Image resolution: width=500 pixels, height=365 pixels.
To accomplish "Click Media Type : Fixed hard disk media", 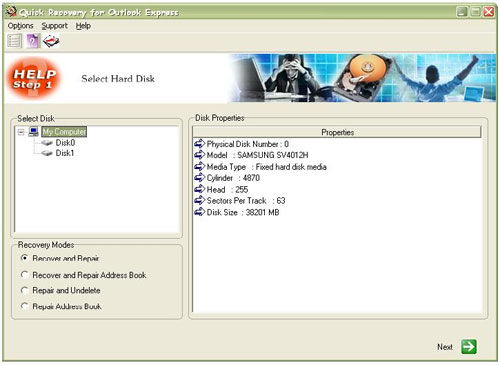I will pos(266,167).
